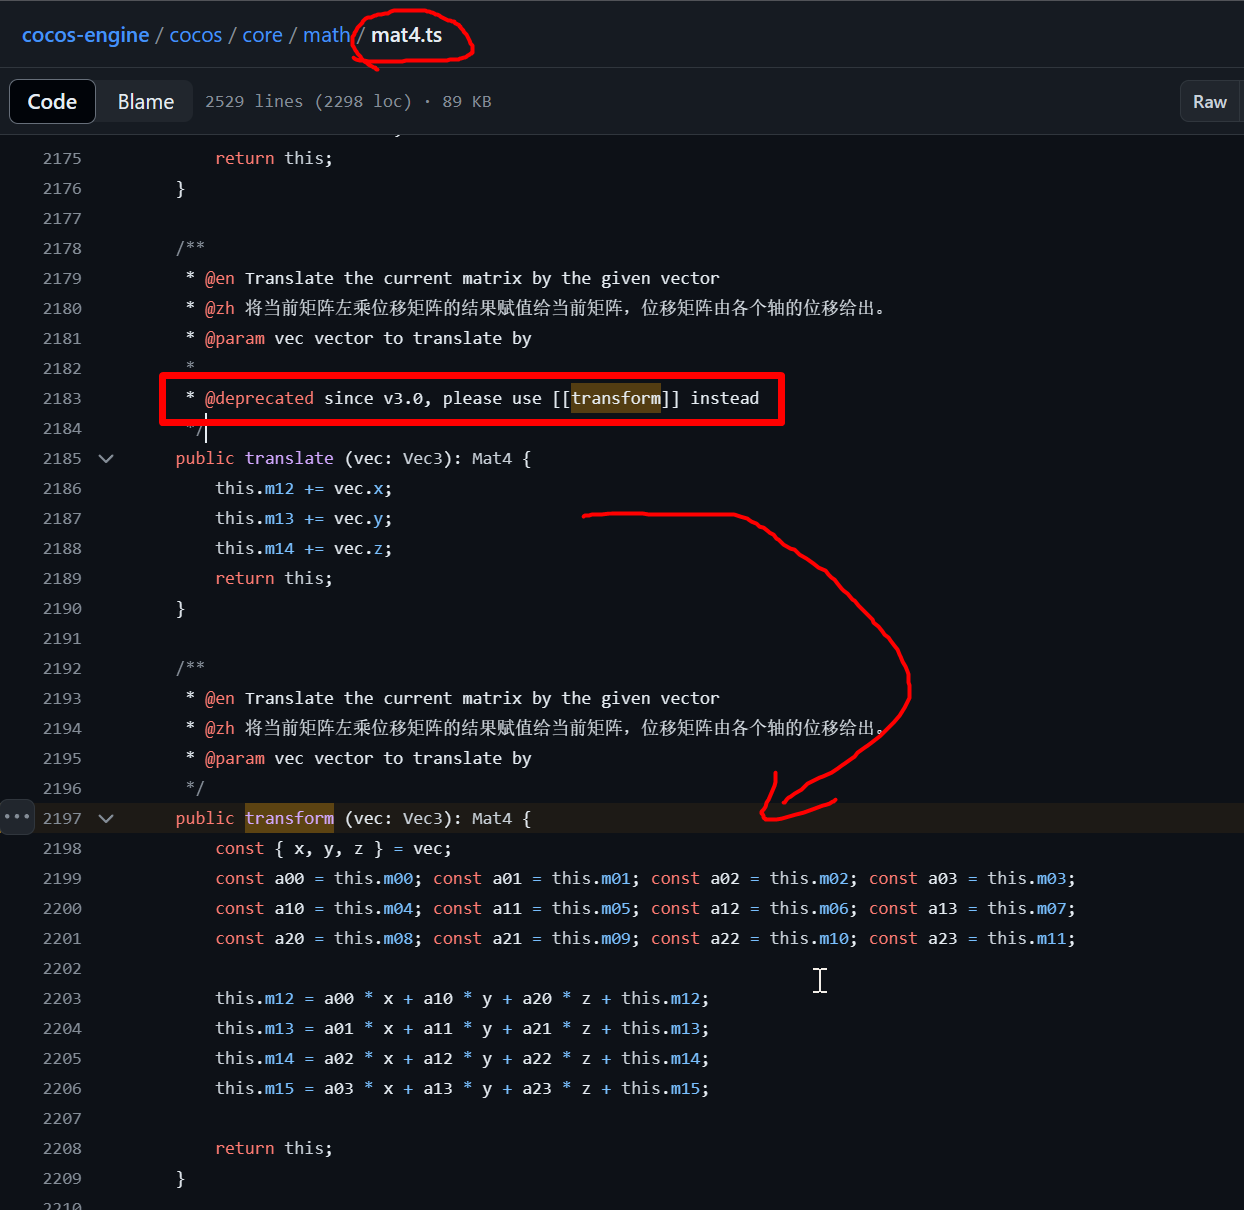Screen dimensions: 1244x1210
Task: Click line number 2209
Action: tap(62, 1178)
